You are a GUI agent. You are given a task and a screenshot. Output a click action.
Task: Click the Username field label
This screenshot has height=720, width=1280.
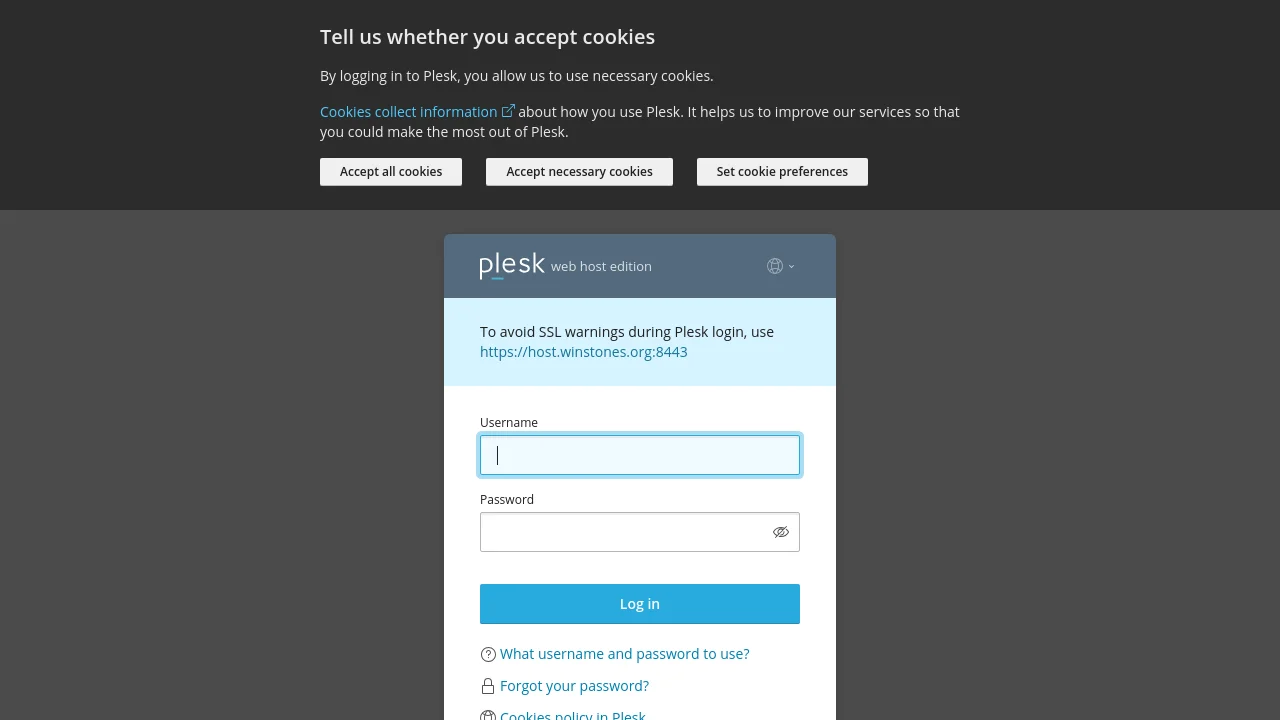[x=508, y=422]
